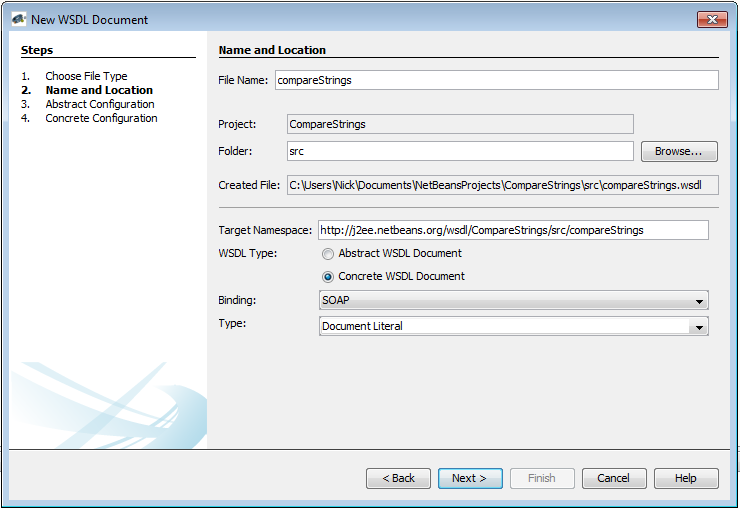The width and height of the screenshot is (740, 511).
Task: Click the NetBeans icon in title bar
Action: 18,19
